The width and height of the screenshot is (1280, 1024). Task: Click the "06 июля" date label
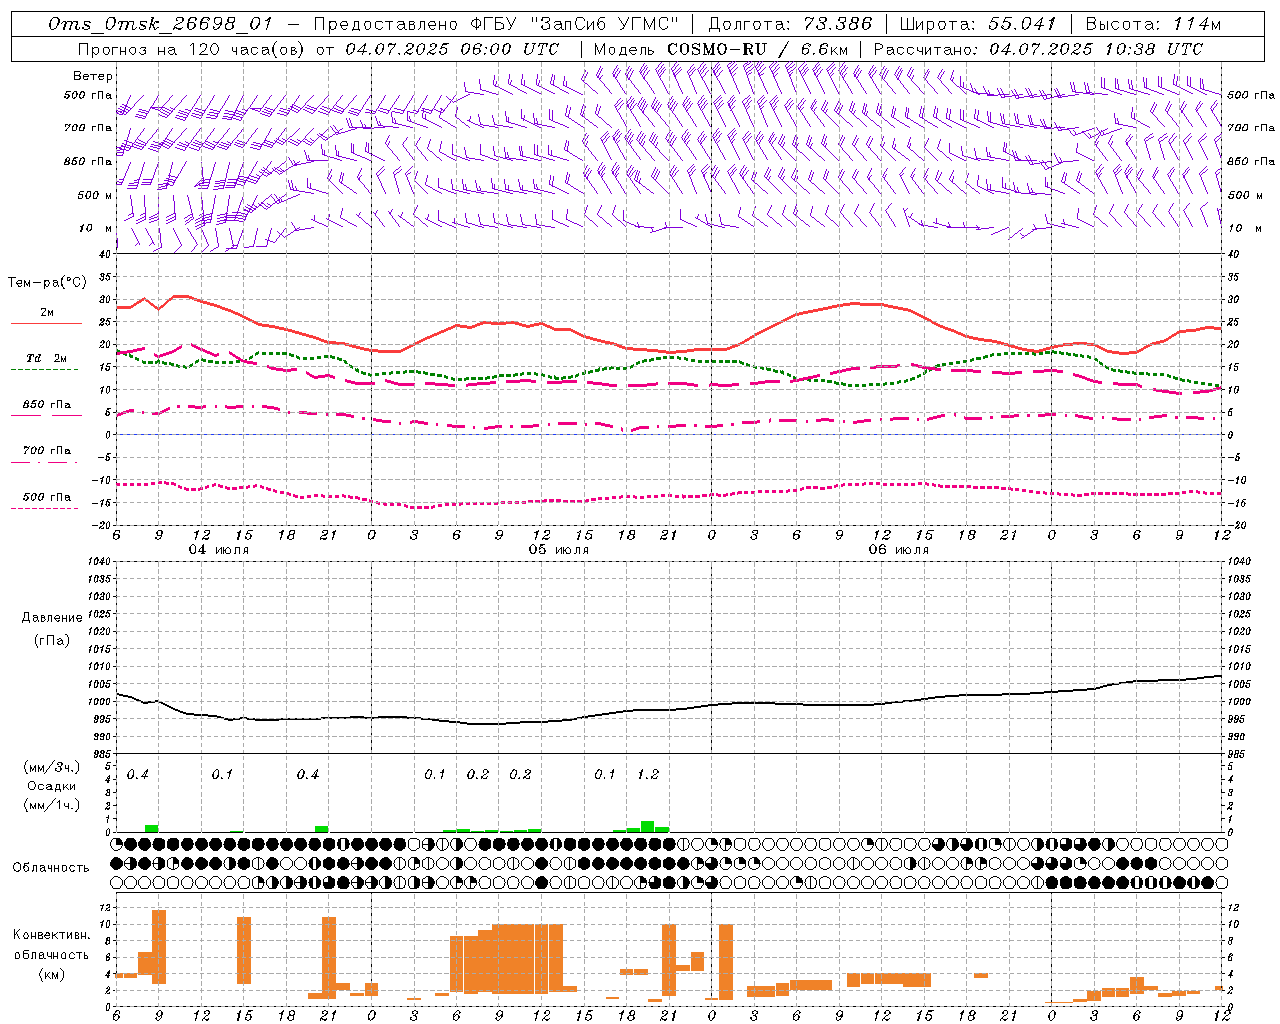899,550
